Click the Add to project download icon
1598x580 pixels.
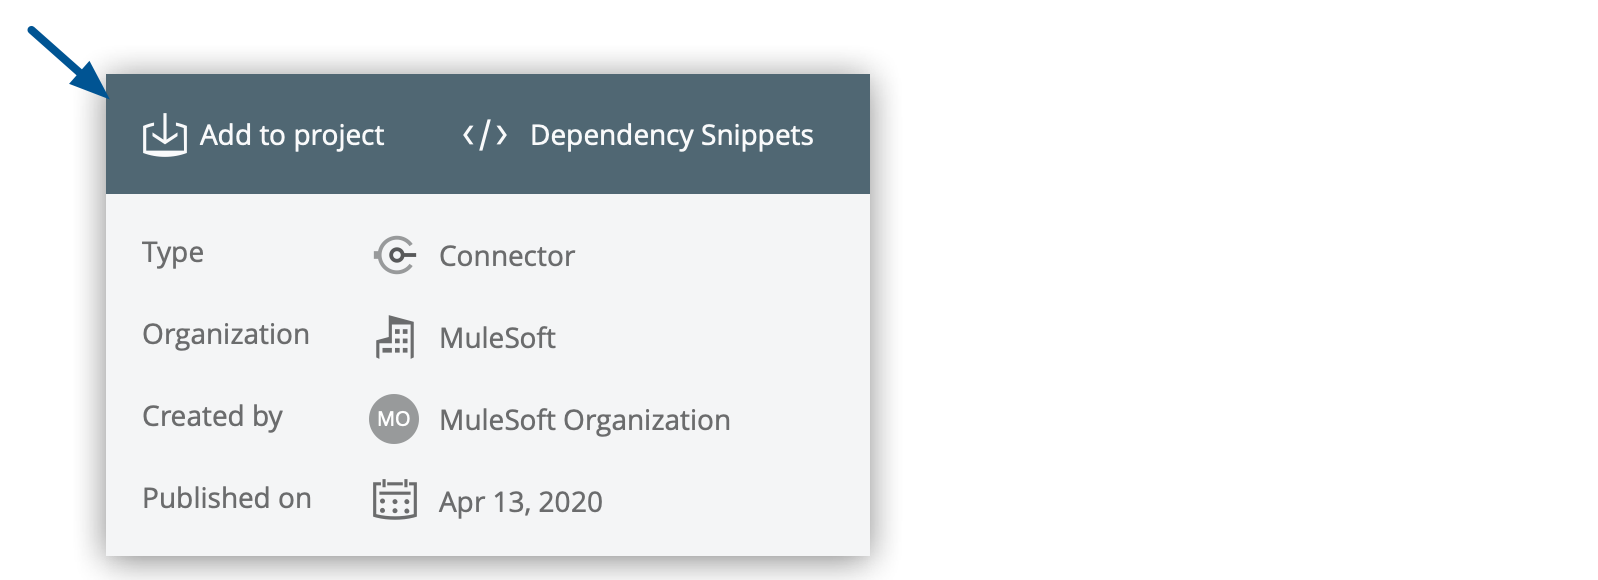[164, 135]
